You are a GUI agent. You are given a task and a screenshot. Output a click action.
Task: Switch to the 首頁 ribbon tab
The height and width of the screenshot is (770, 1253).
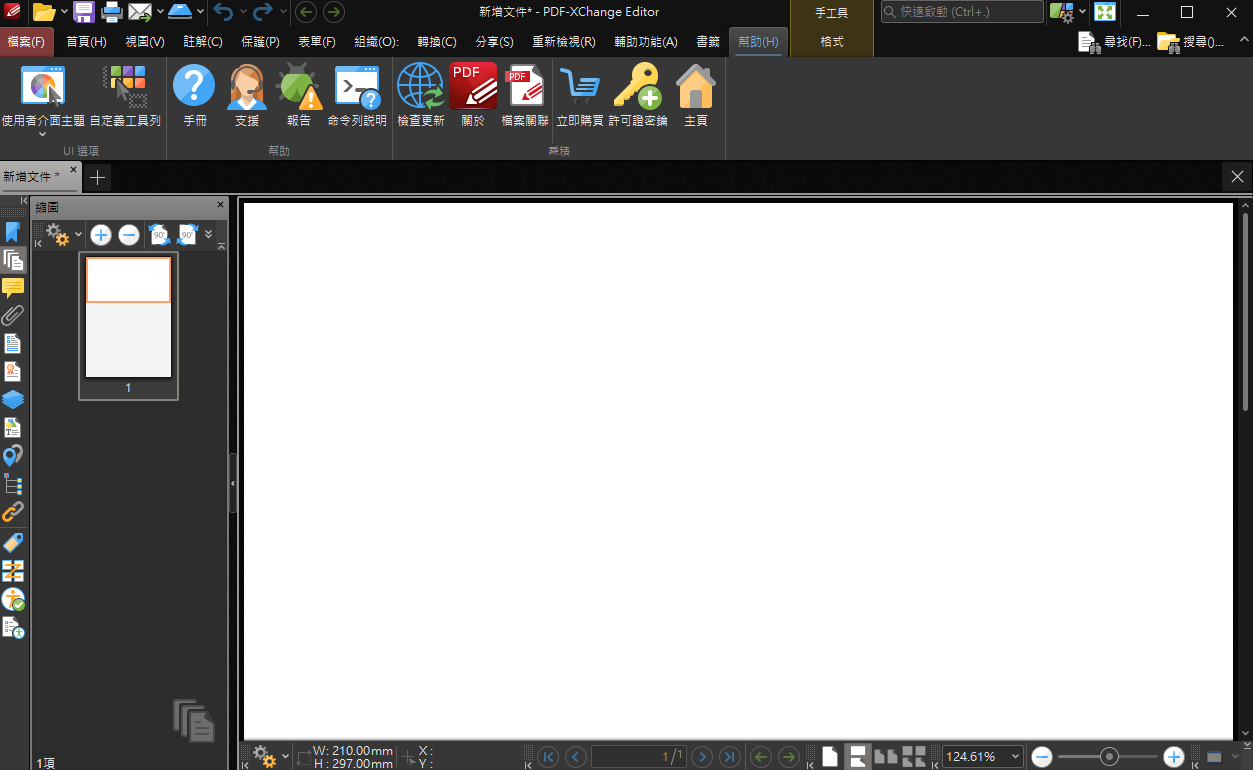[x=89, y=41]
